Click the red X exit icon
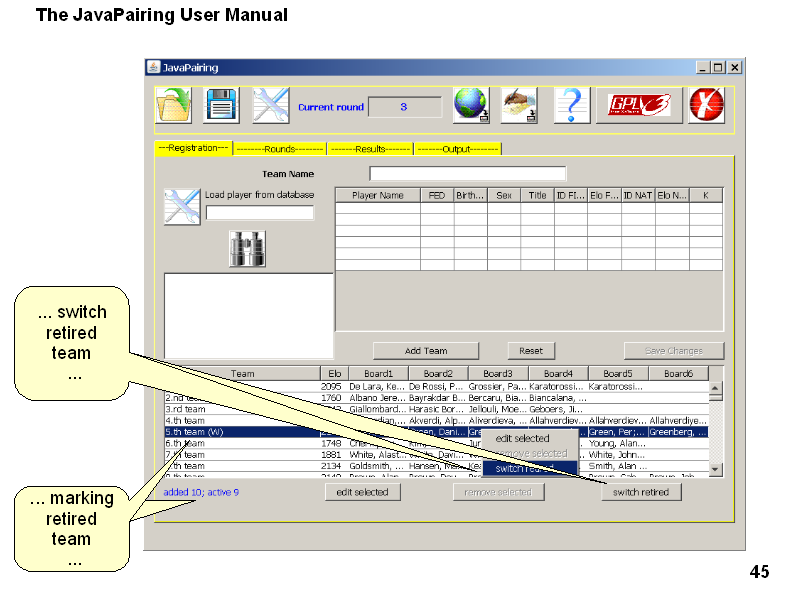This screenshot has height=600, width=800. pos(706,105)
